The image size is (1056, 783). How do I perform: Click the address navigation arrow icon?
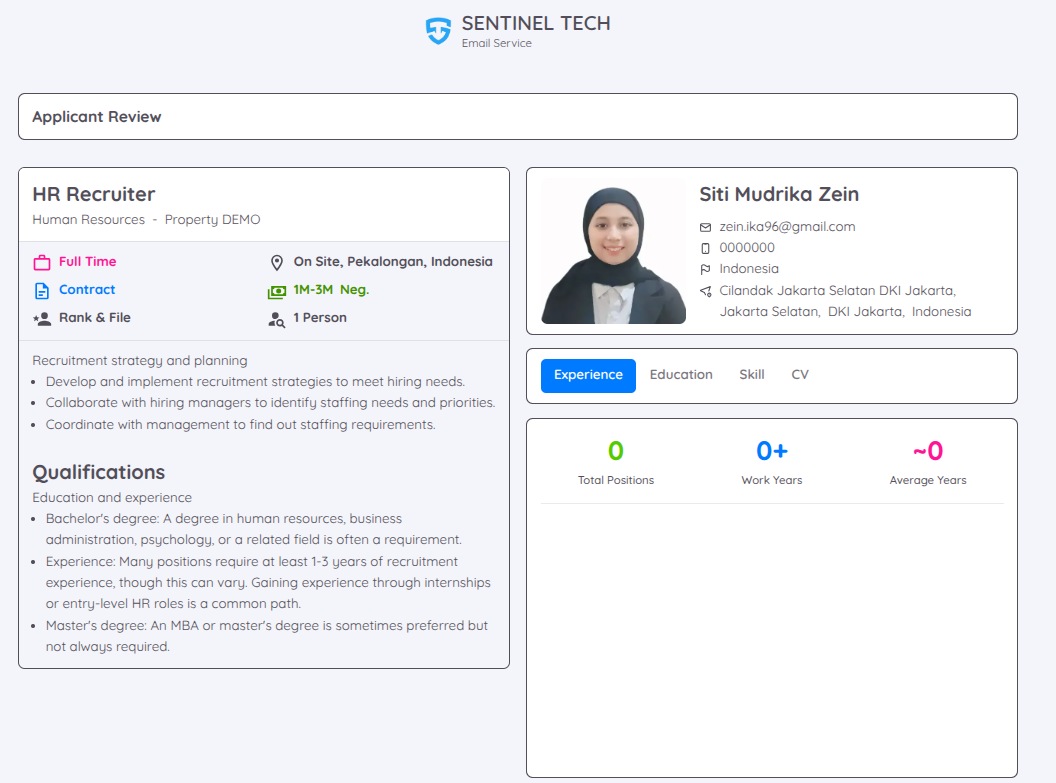[x=705, y=290]
